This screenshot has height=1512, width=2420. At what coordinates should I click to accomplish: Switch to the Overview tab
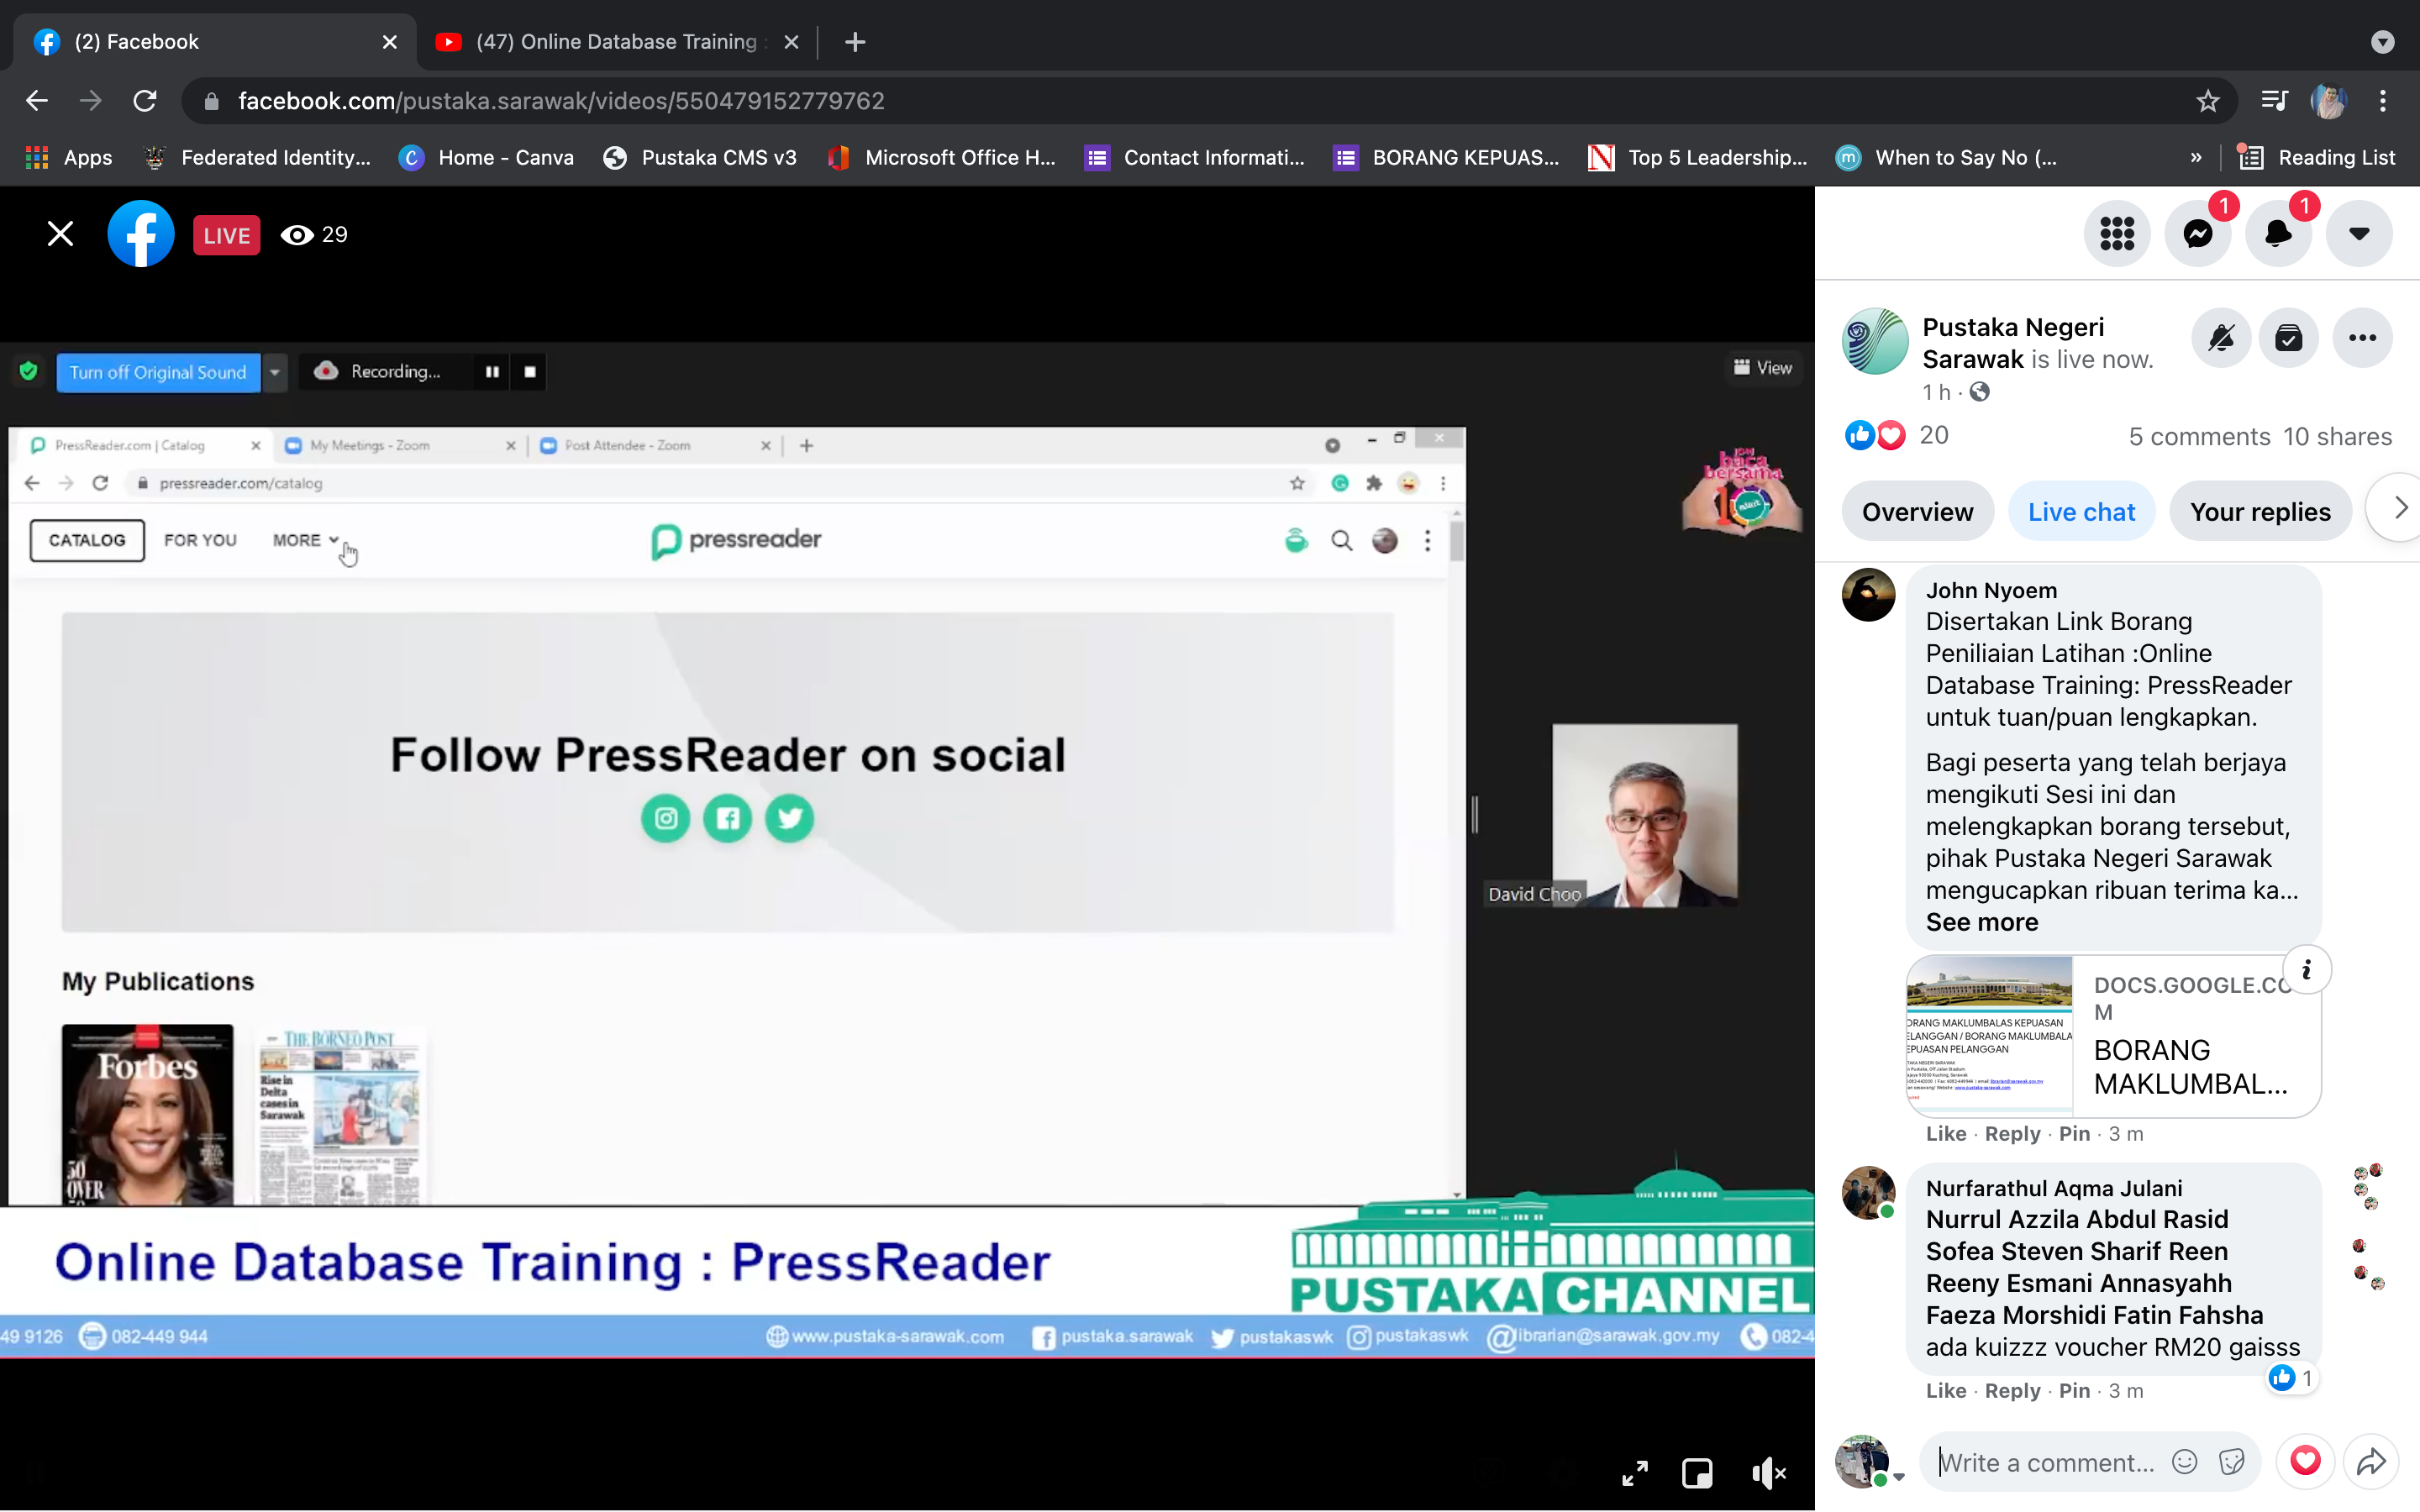1917,512
